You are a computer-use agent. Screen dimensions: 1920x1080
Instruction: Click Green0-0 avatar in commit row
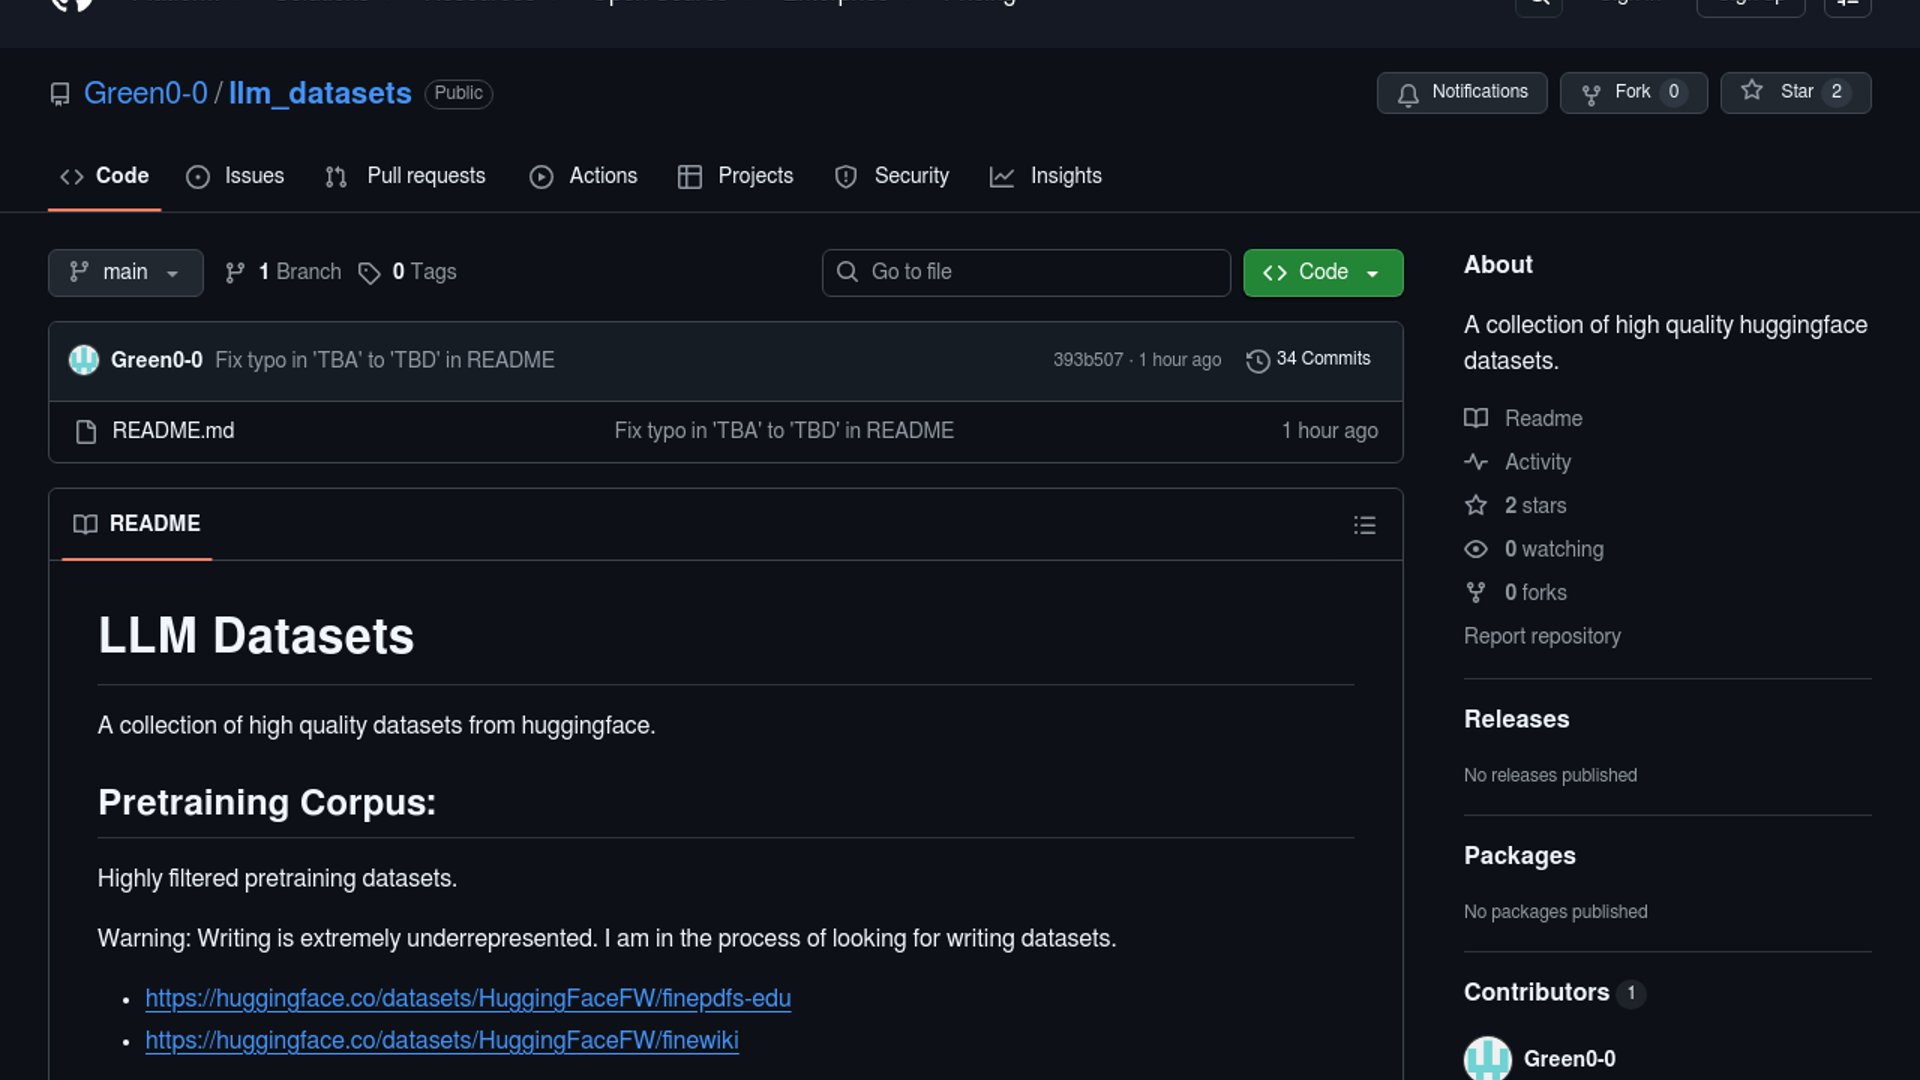click(84, 360)
